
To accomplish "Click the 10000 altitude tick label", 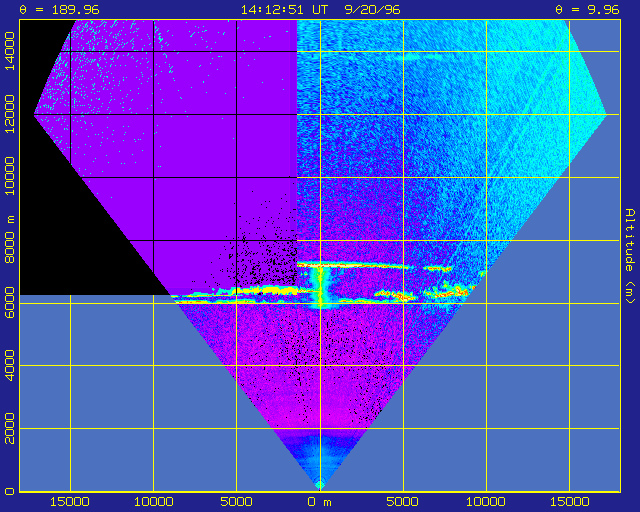I will coord(9,176).
